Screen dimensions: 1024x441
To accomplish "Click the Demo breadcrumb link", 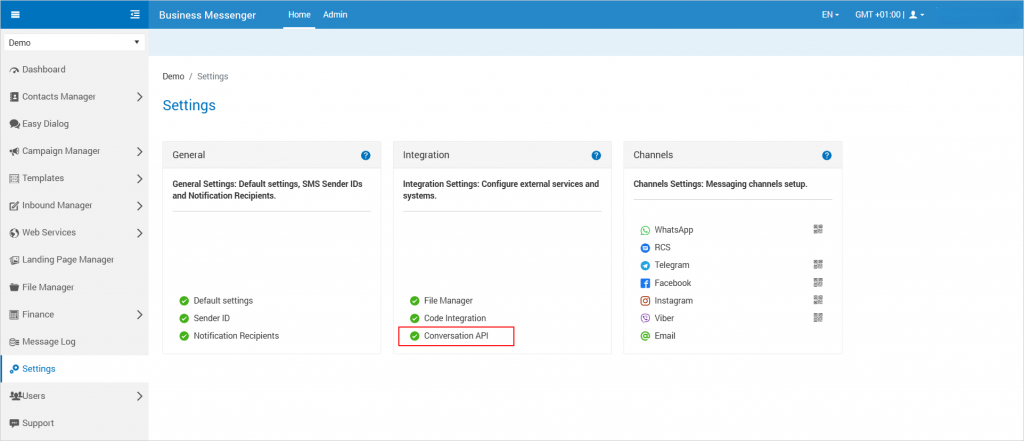I will pyautogui.click(x=173, y=76).
